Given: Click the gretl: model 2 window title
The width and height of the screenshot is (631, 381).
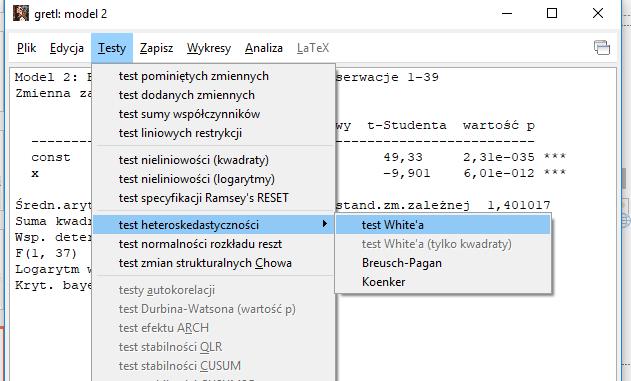Looking at the screenshot, I should coord(71,14).
